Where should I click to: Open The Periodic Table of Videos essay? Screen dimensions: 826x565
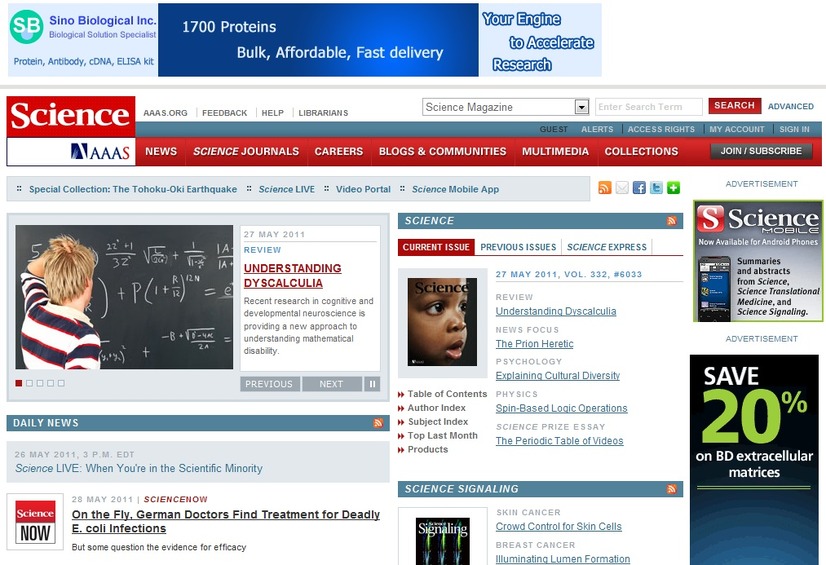[559, 441]
